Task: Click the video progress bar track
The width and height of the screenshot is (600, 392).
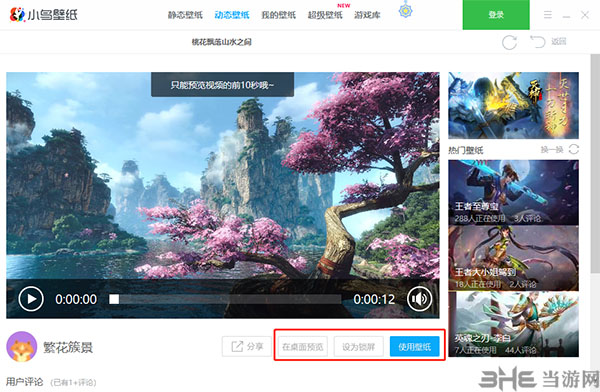Action: (225, 299)
